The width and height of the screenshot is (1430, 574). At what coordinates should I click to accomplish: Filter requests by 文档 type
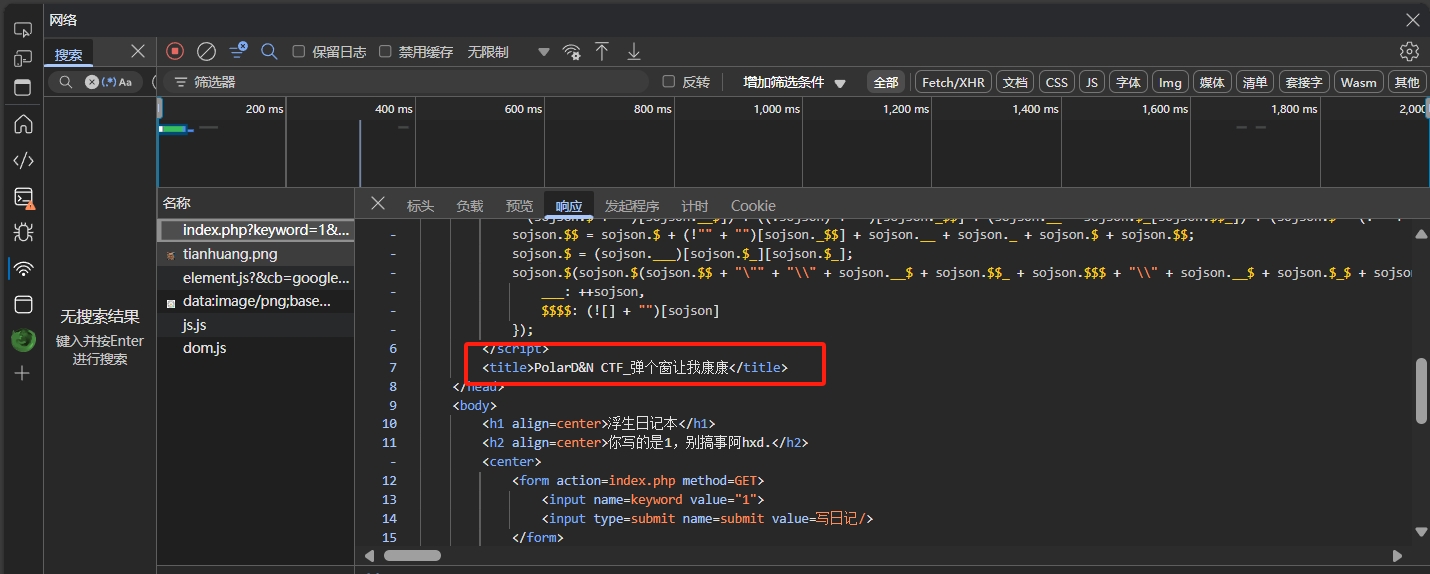click(1016, 82)
